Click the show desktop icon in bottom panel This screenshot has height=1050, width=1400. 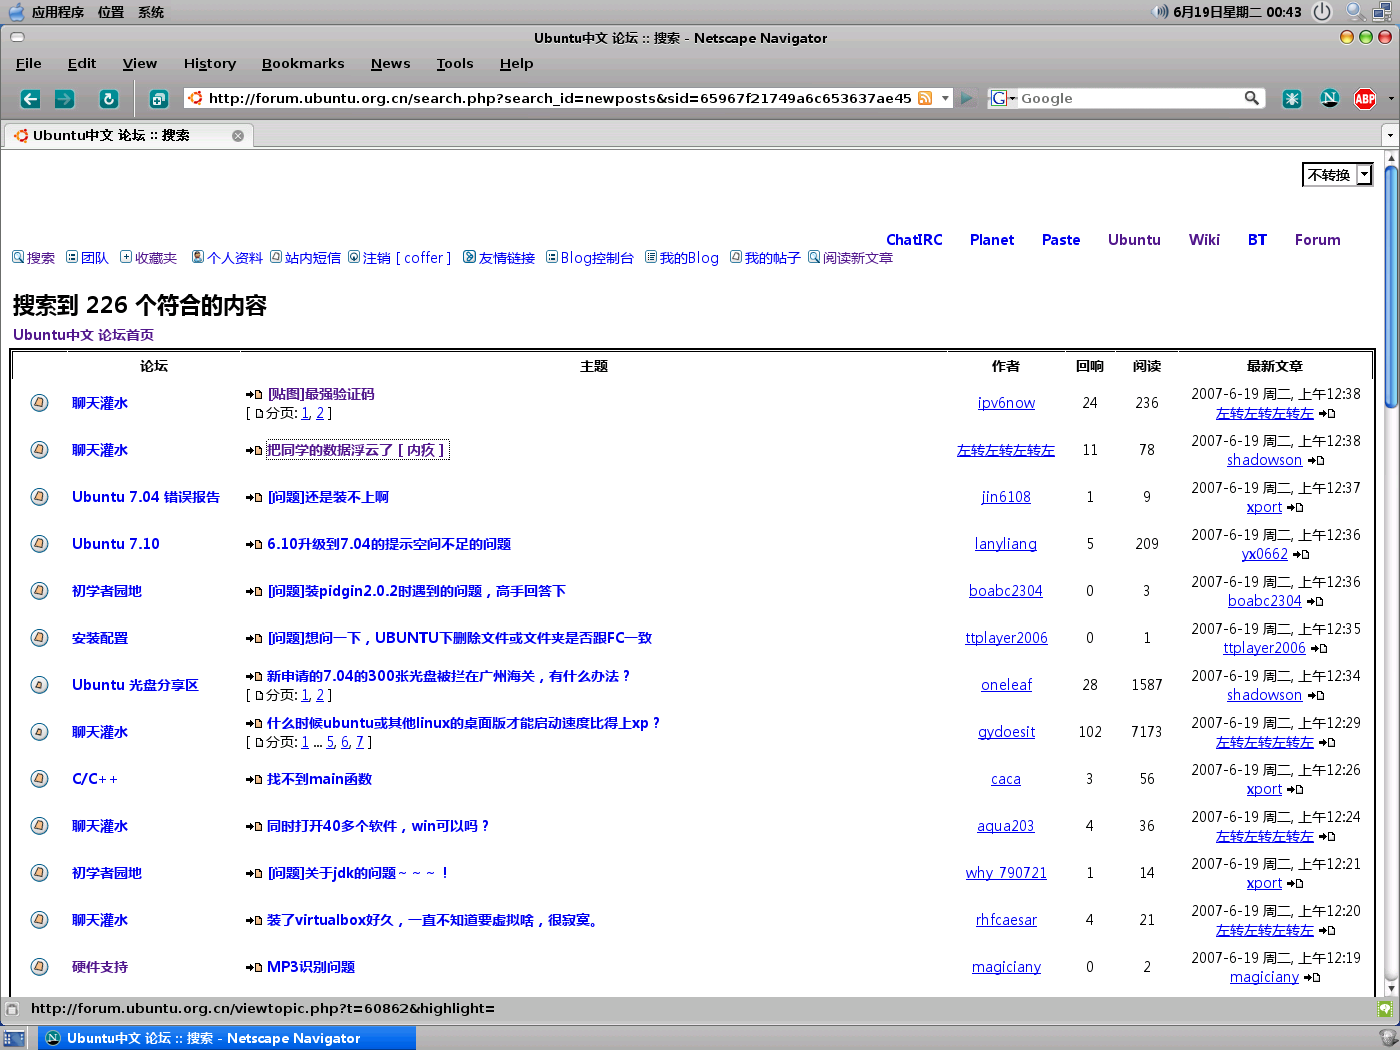tap(14, 1038)
